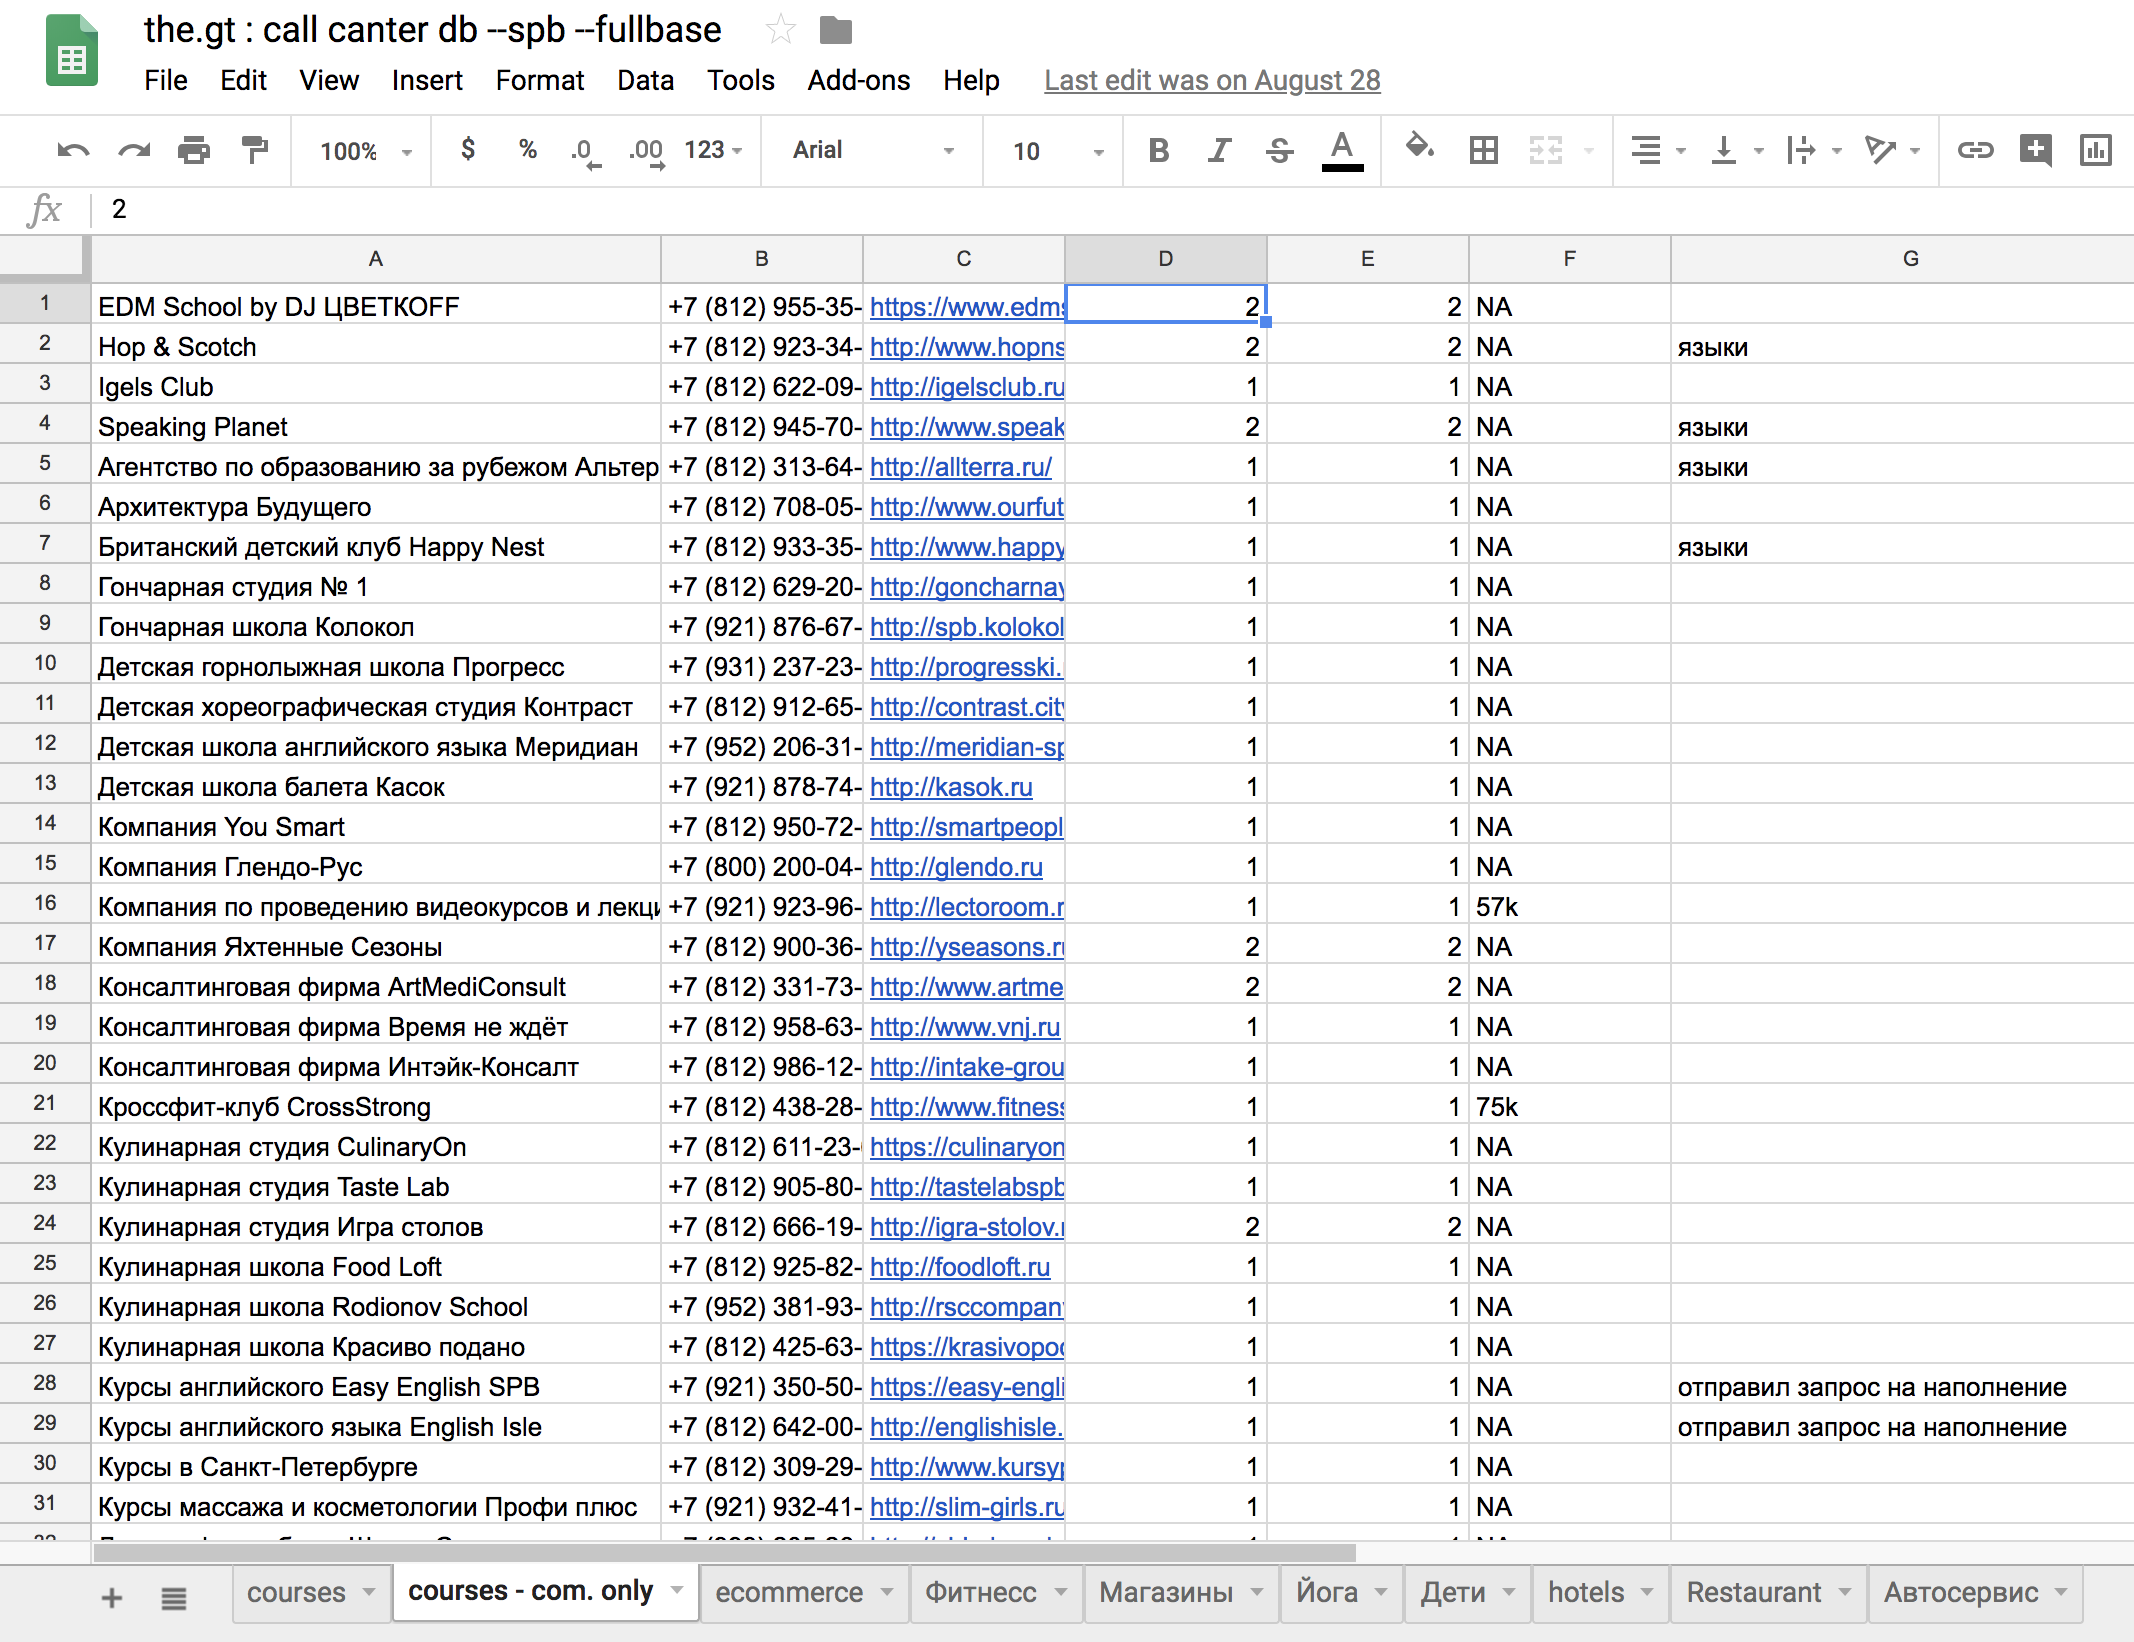Format as percent icon

pos(528,150)
